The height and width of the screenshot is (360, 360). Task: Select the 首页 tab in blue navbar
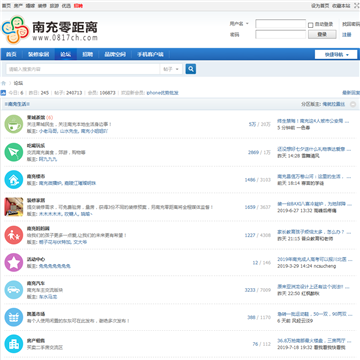pyautogui.click(x=11, y=54)
